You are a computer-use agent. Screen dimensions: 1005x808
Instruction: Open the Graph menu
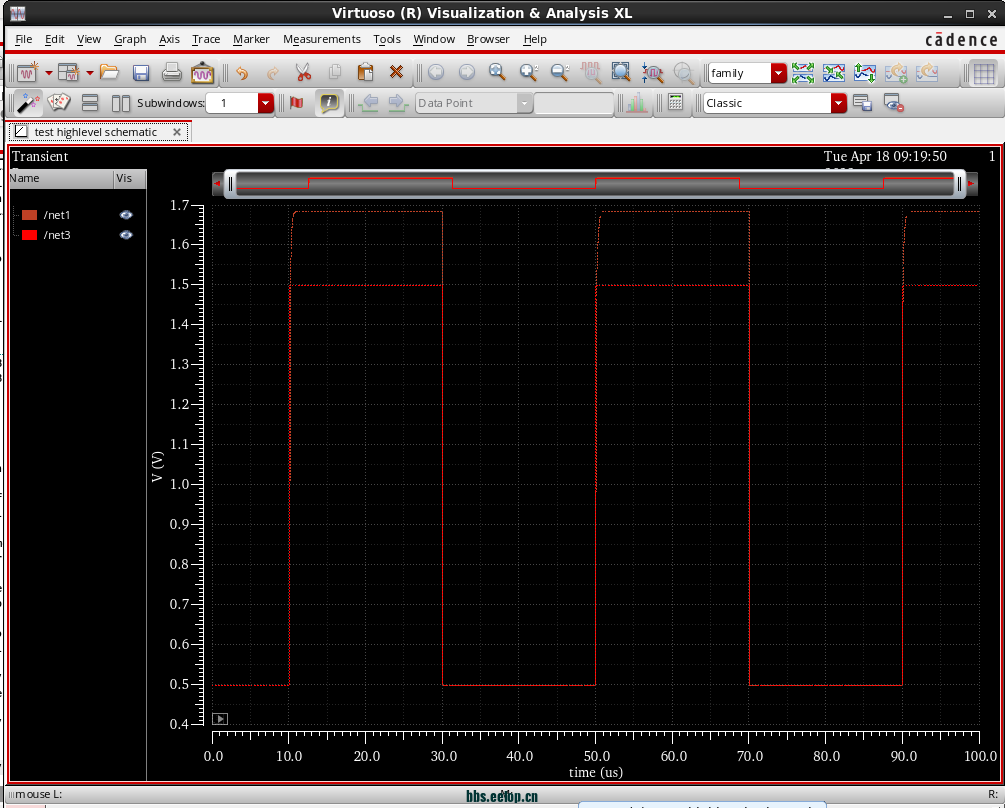pyautogui.click(x=130, y=39)
